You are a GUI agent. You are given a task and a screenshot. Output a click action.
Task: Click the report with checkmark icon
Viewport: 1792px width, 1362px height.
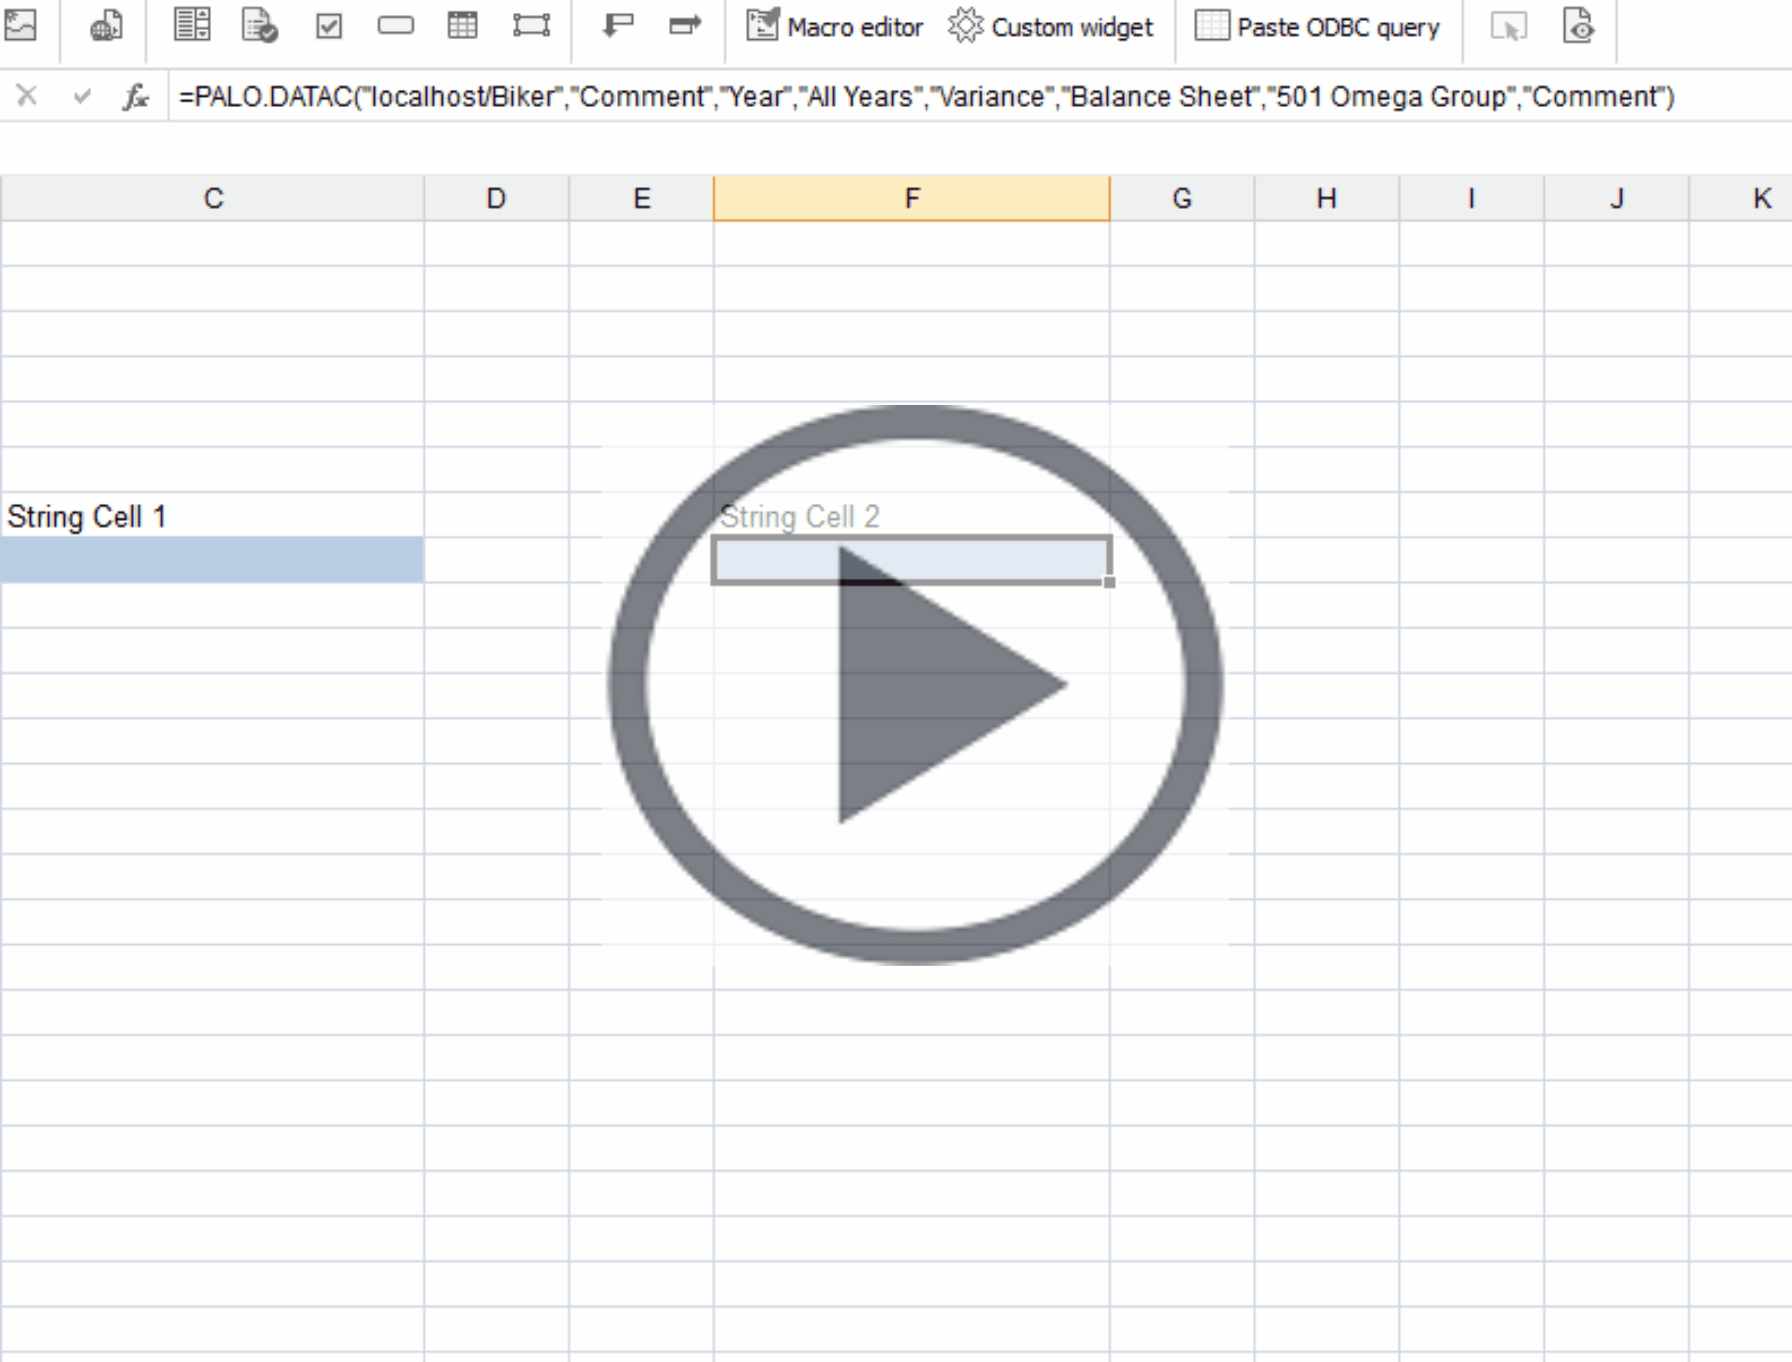tap(260, 27)
